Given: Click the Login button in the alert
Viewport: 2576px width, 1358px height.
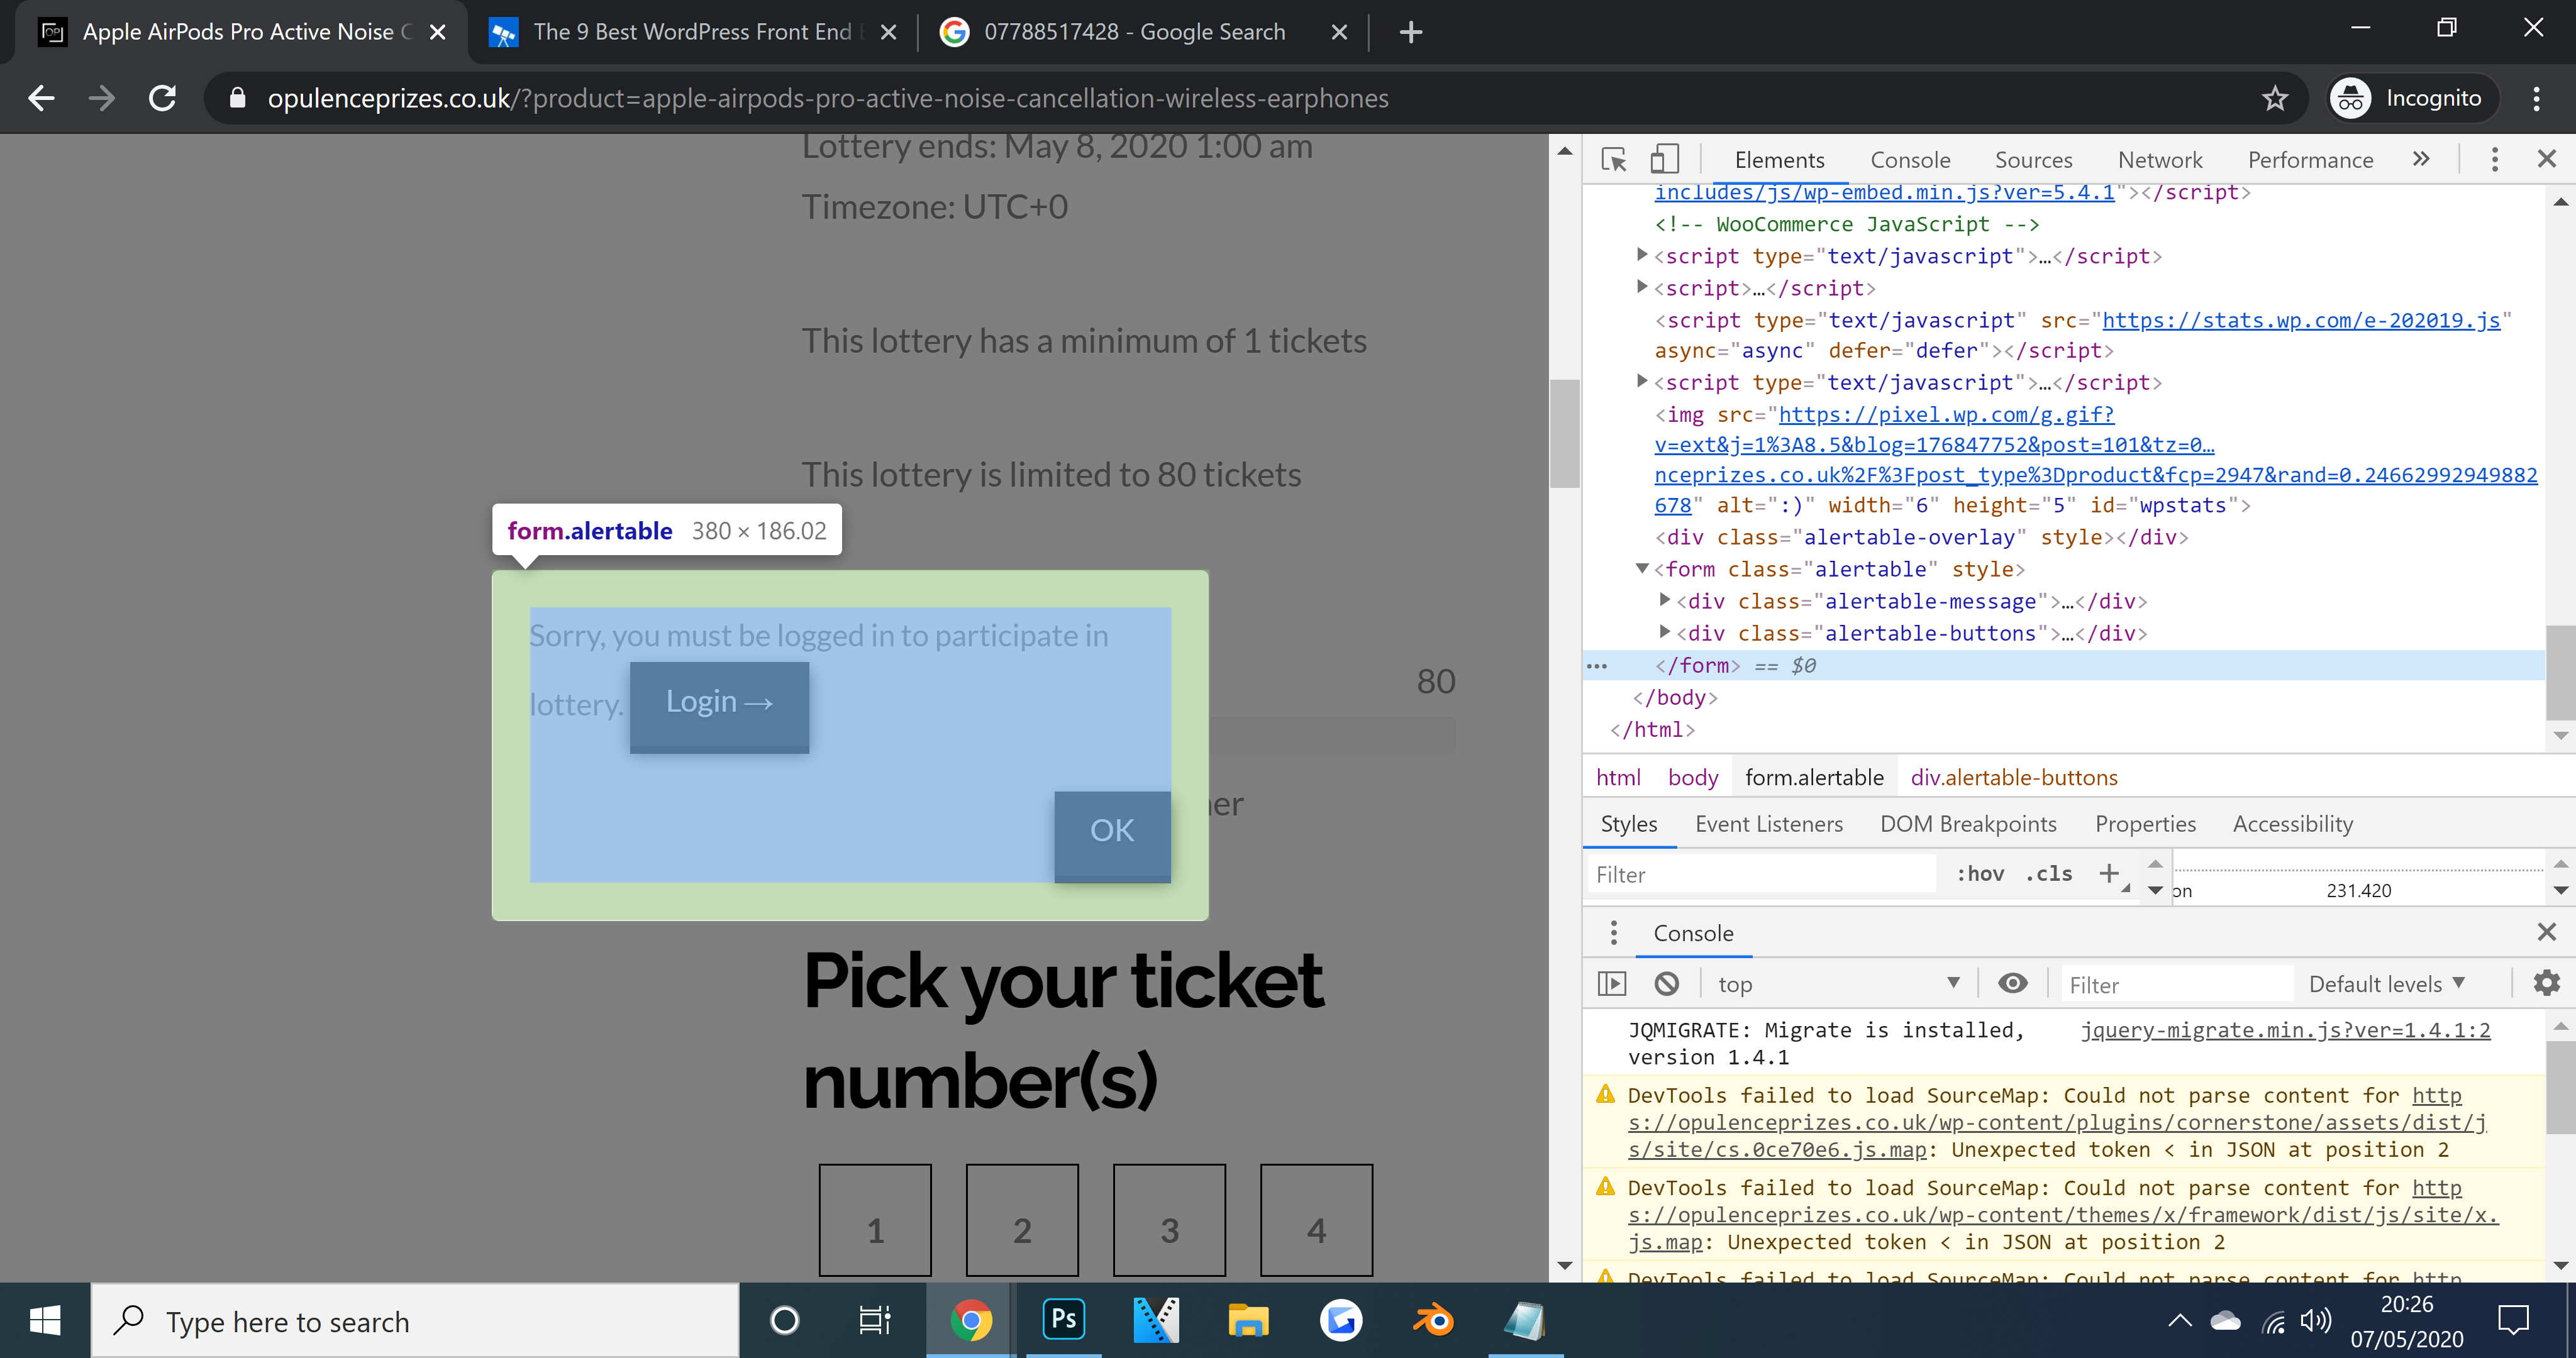Looking at the screenshot, I should (x=719, y=706).
